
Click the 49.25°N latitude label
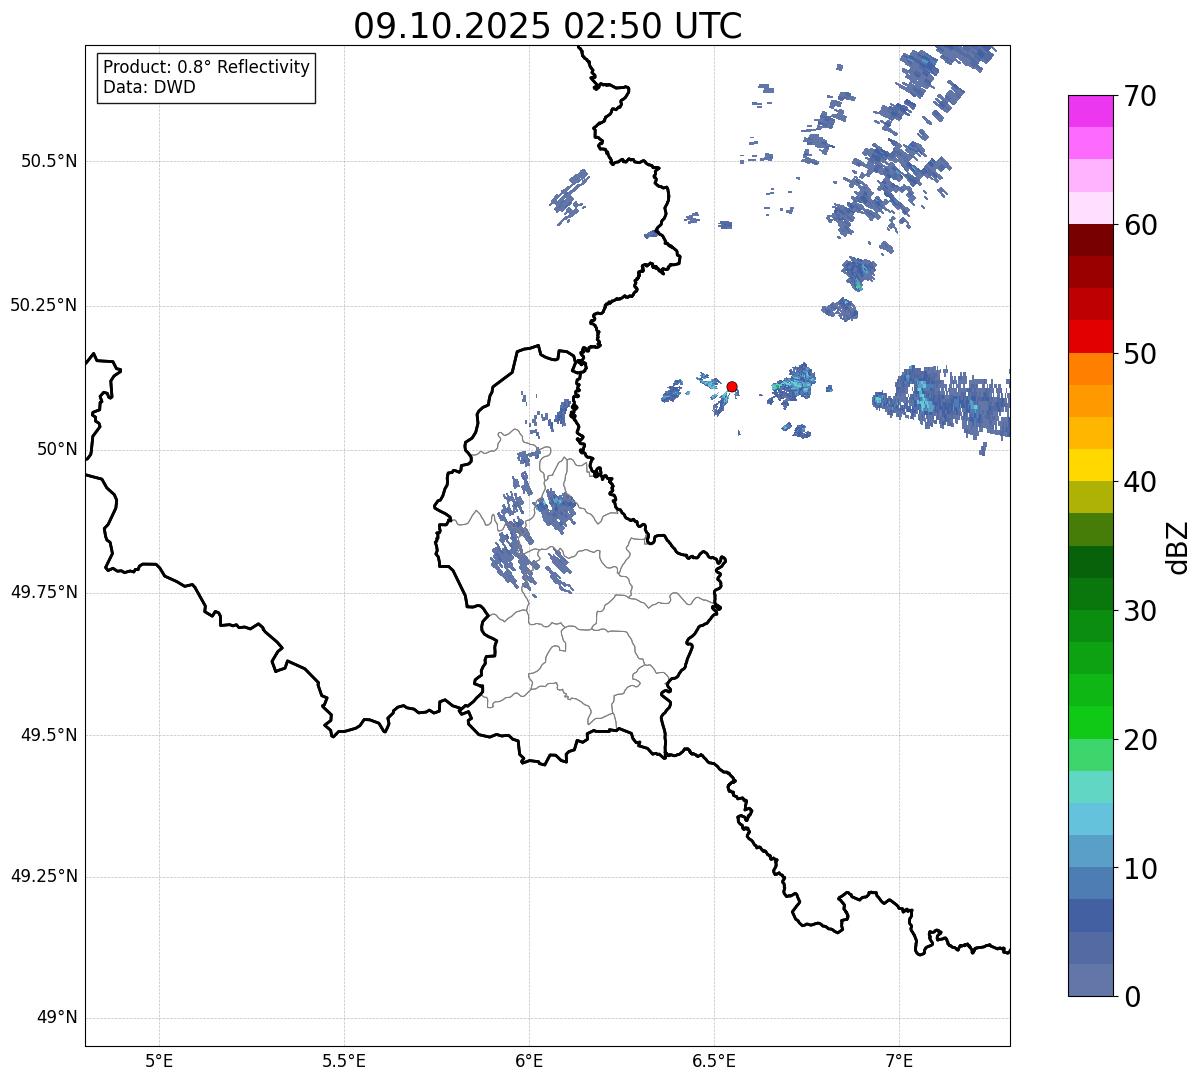coord(43,876)
